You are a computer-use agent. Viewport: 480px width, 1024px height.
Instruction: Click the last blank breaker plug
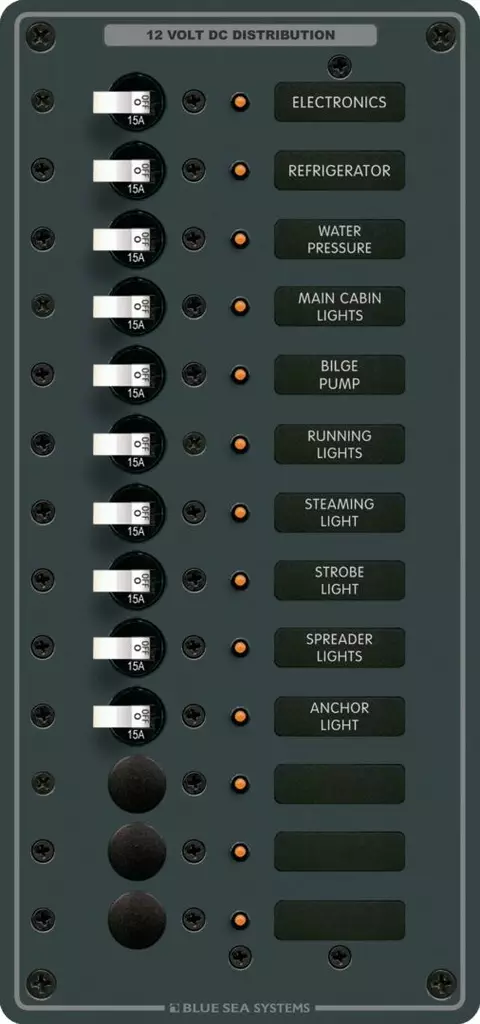pos(137,920)
